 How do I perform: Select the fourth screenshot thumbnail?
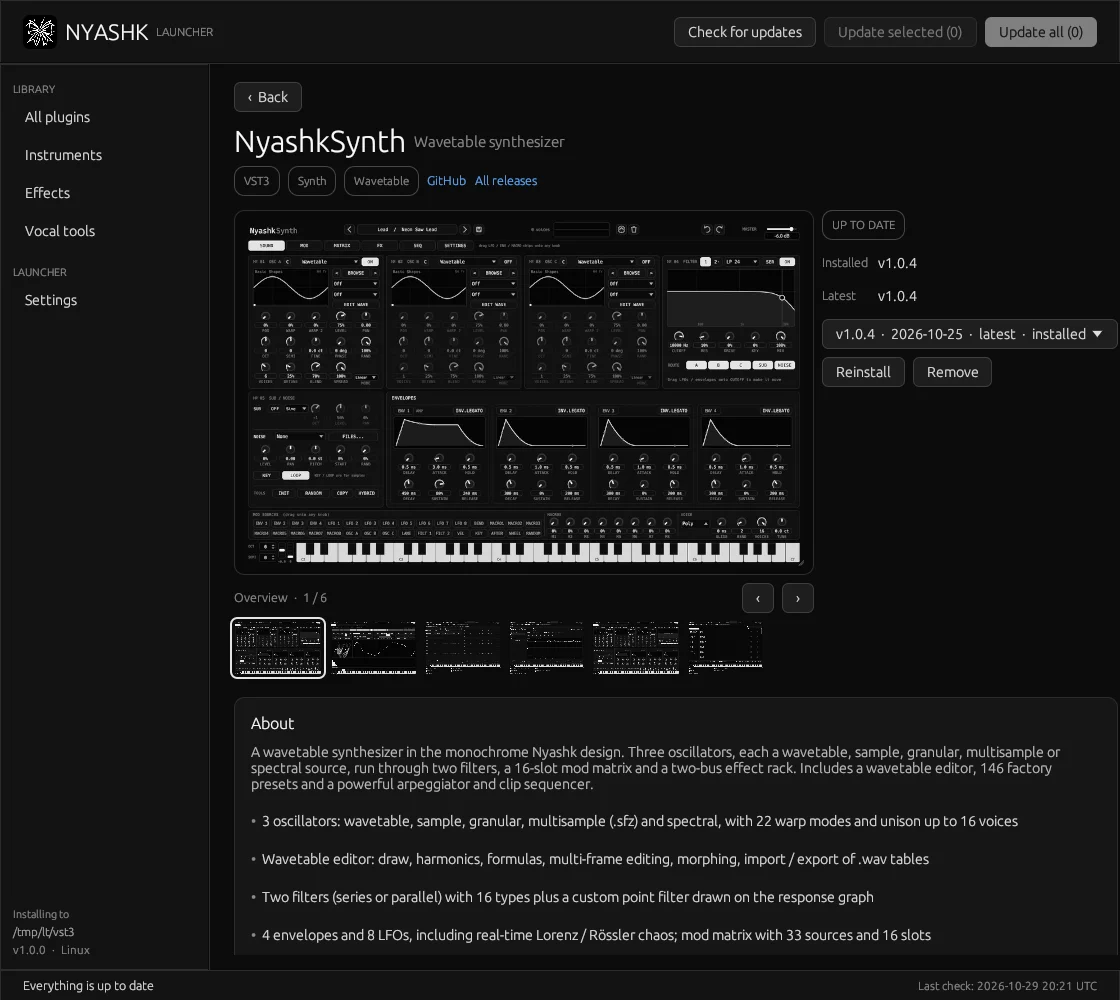point(546,648)
